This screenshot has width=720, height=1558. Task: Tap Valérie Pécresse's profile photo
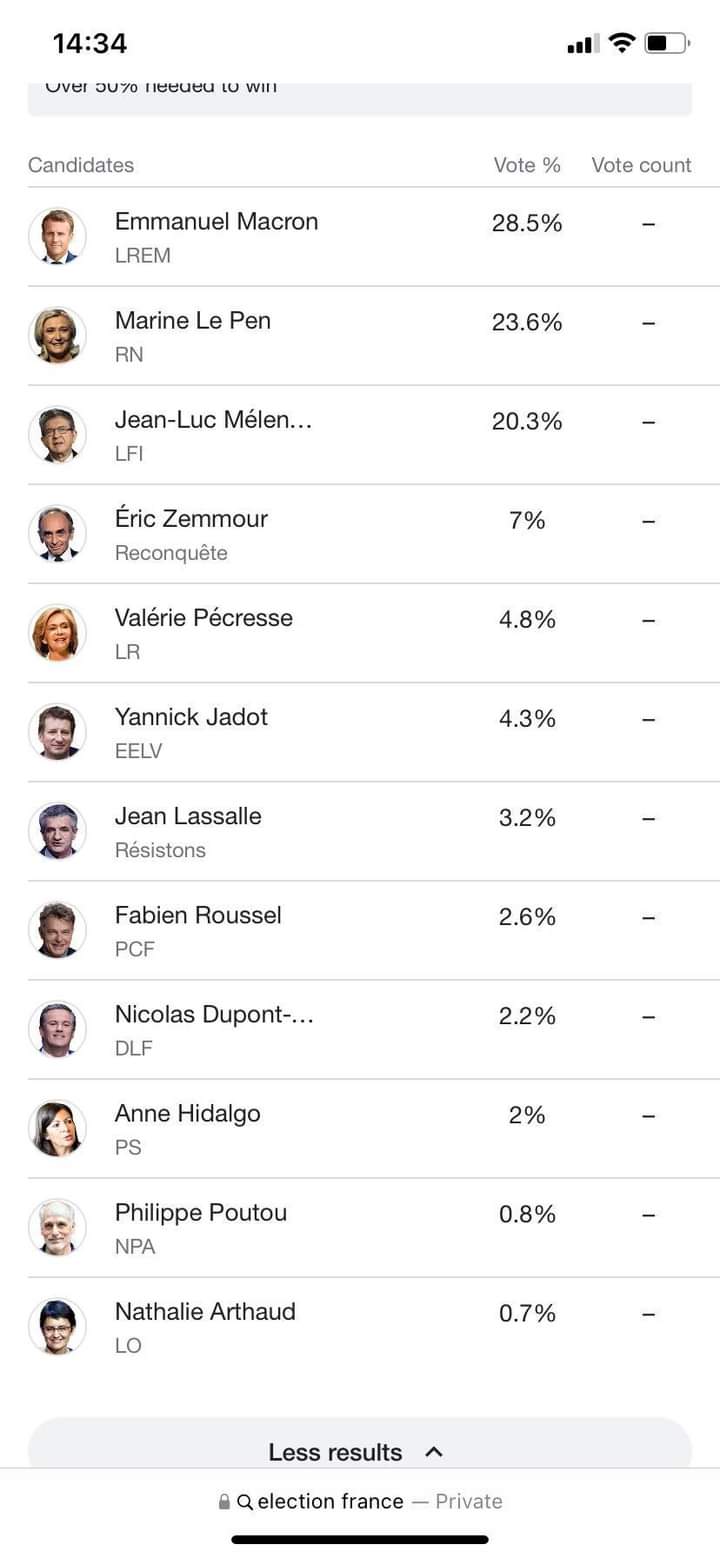point(57,632)
